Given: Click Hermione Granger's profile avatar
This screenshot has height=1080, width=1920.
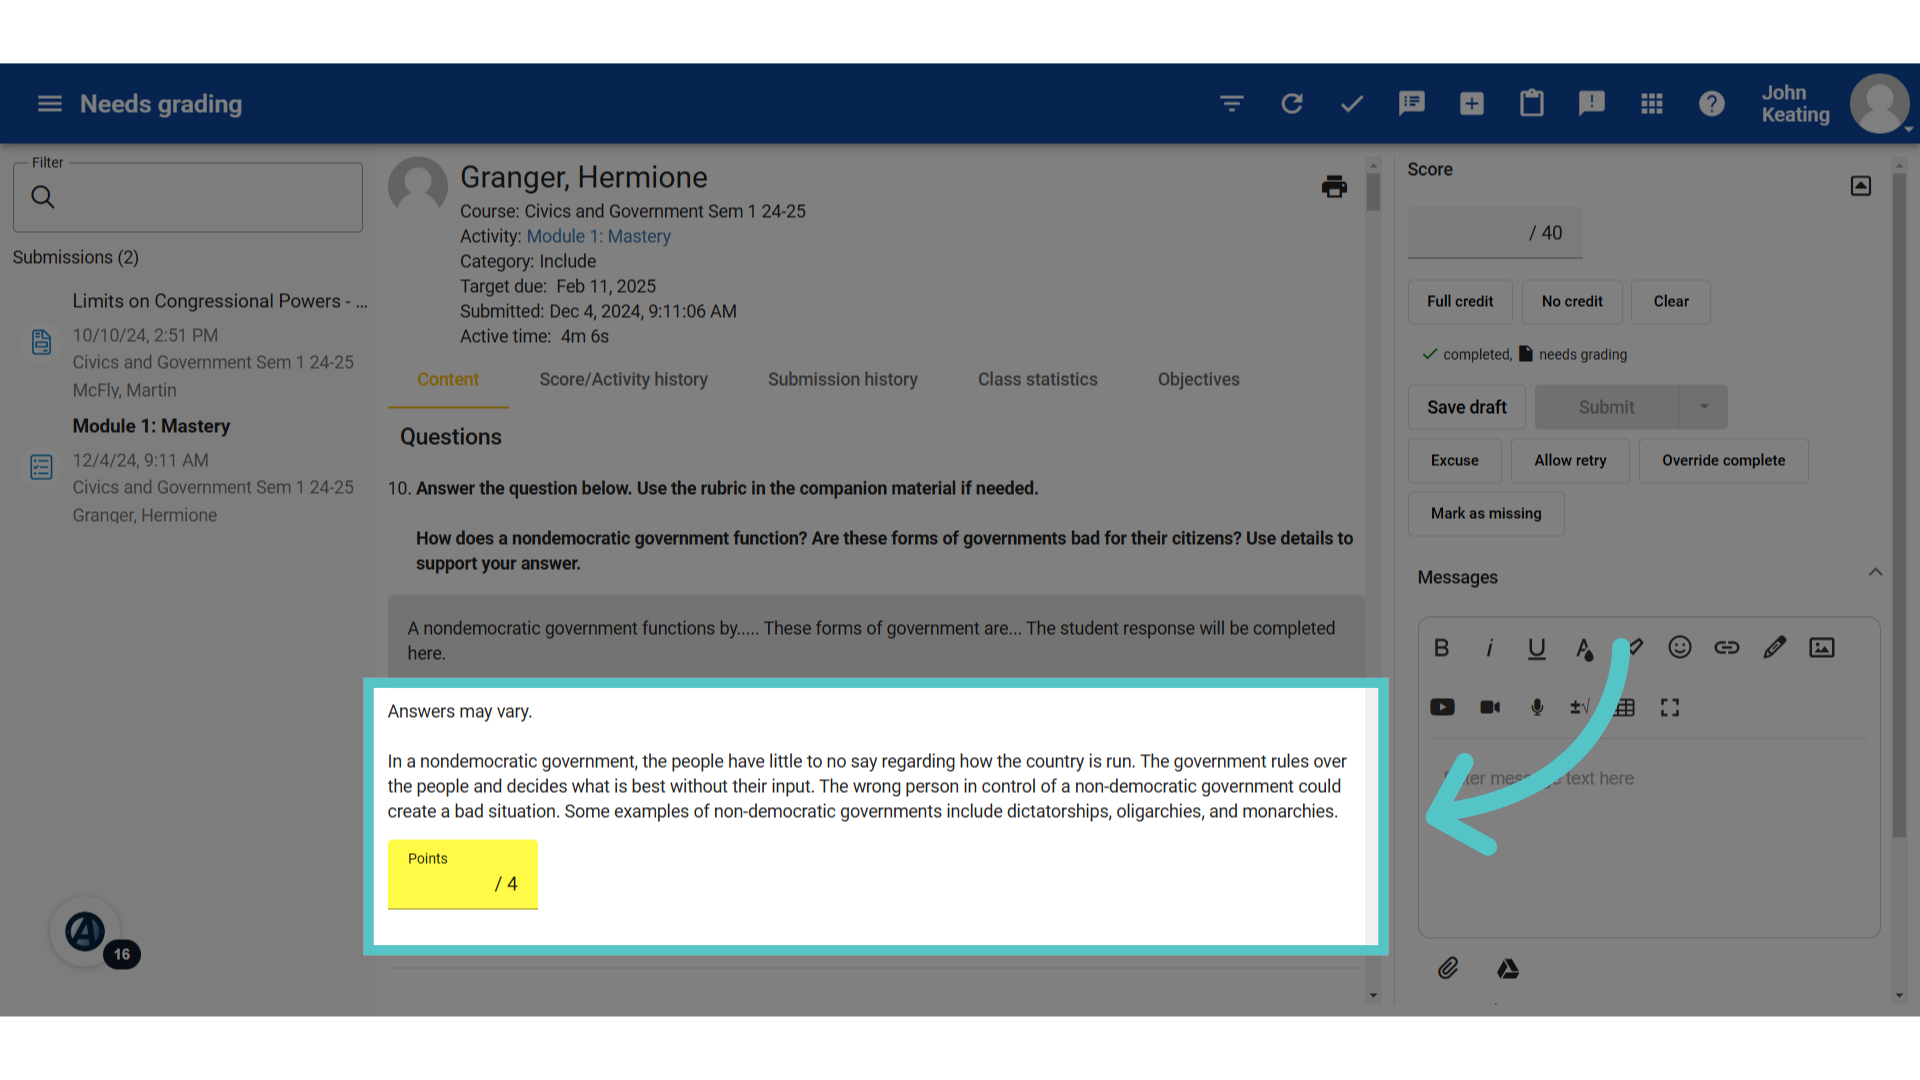Looking at the screenshot, I should pos(418,185).
